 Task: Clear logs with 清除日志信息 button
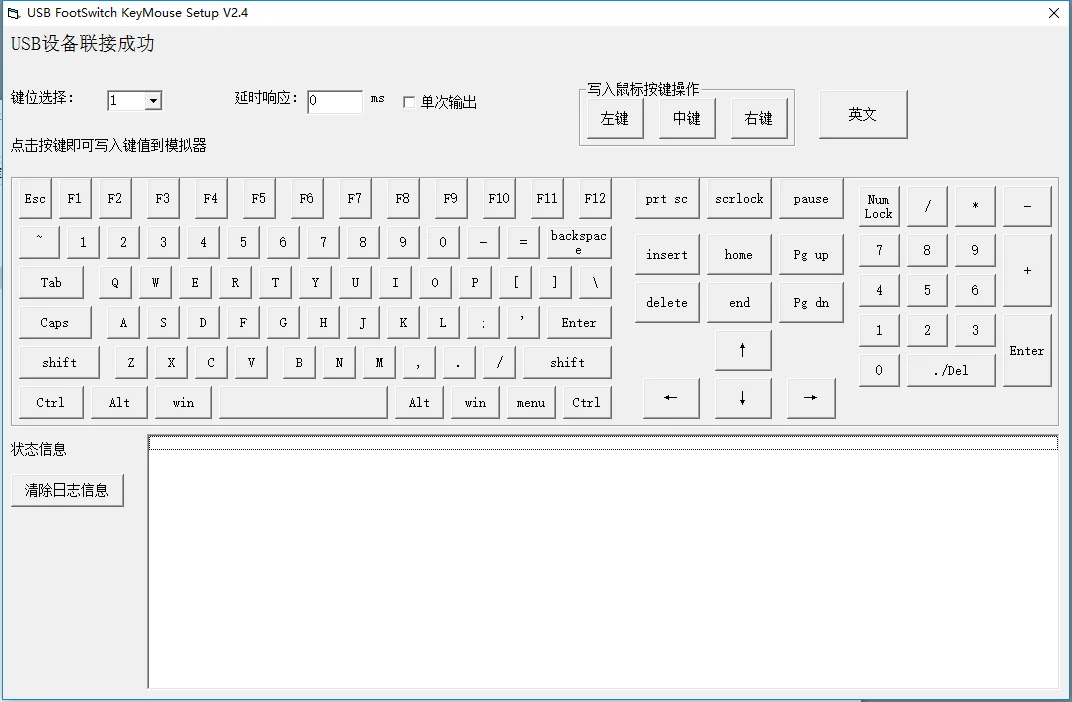coord(67,491)
